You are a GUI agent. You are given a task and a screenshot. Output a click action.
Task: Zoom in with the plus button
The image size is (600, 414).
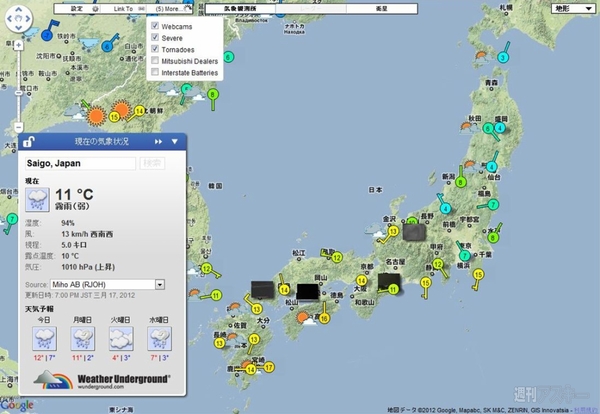[18, 45]
